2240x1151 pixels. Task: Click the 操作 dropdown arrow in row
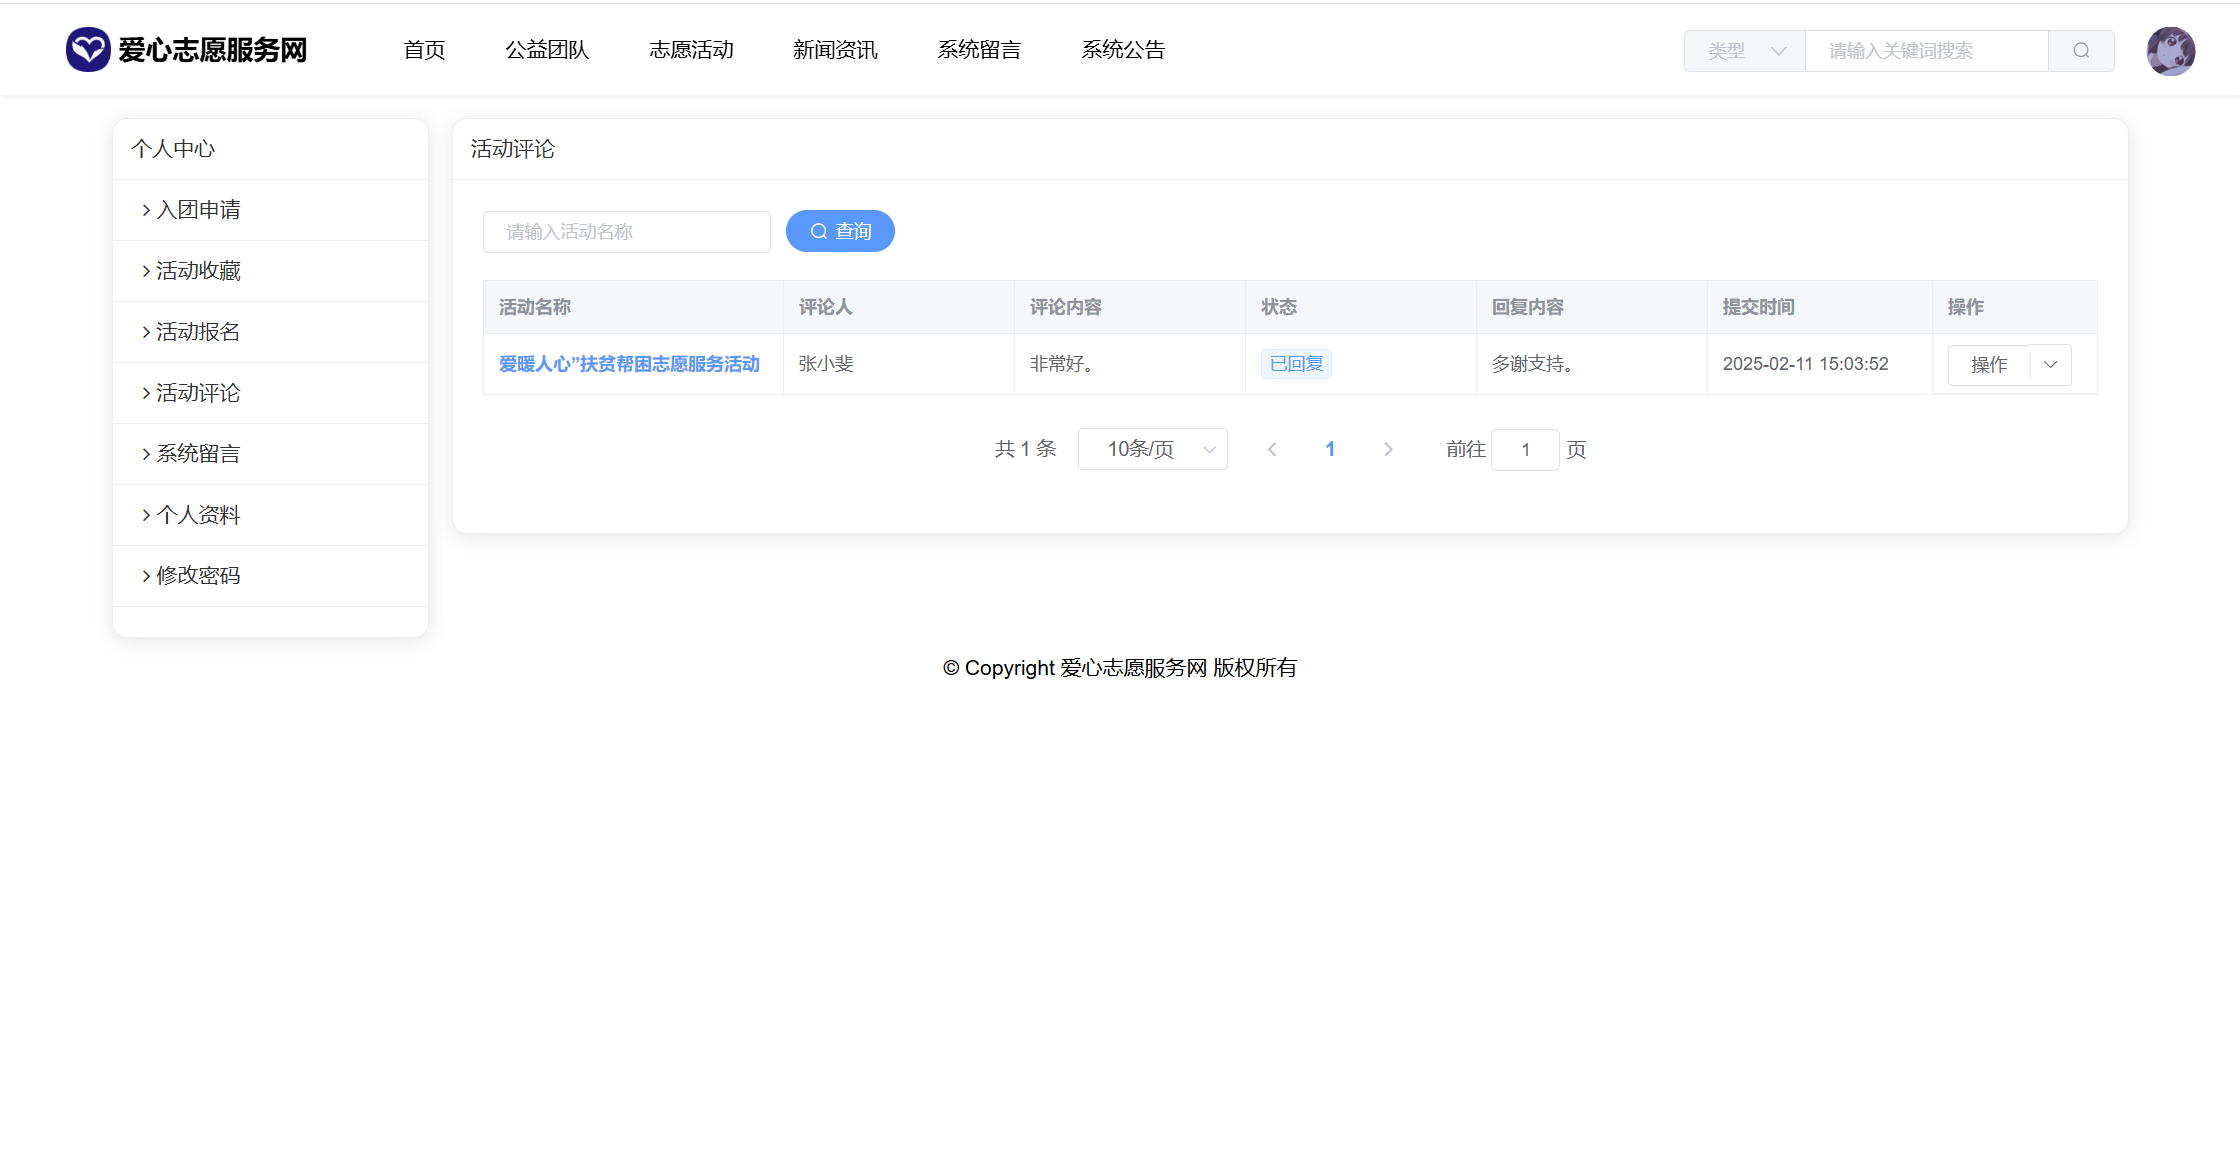tap(2051, 365)
